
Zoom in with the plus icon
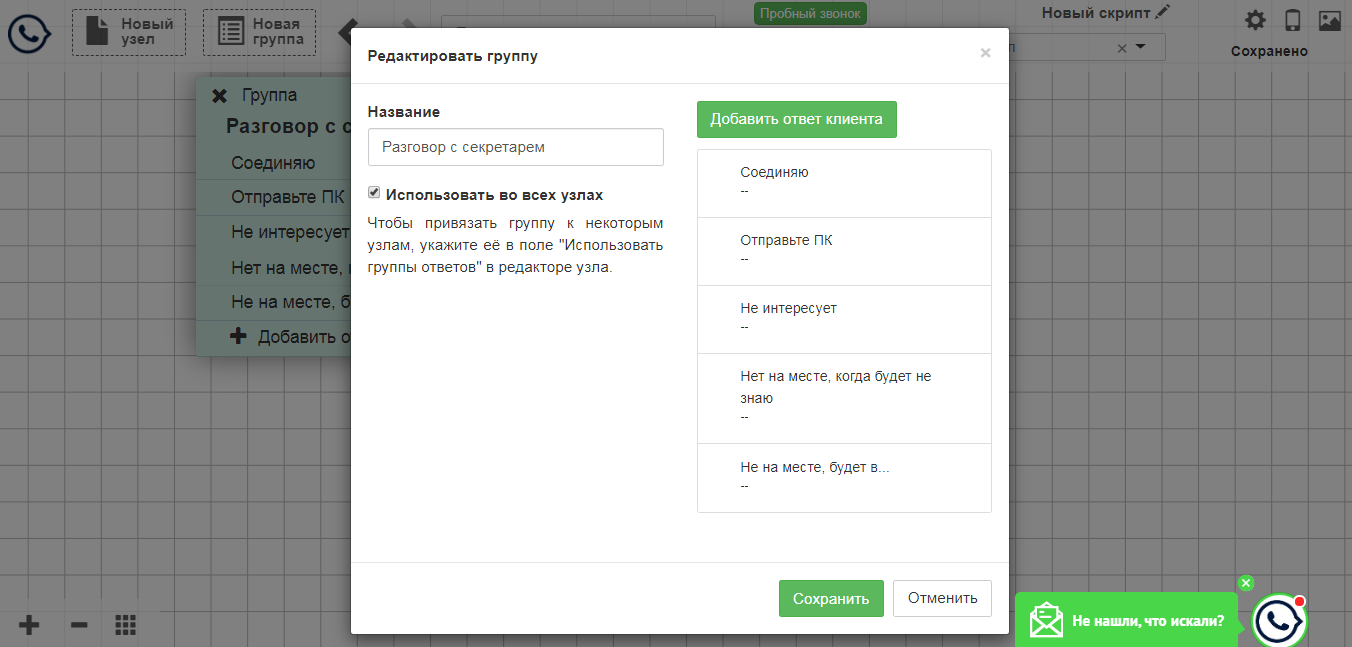[x=29, y=626]
